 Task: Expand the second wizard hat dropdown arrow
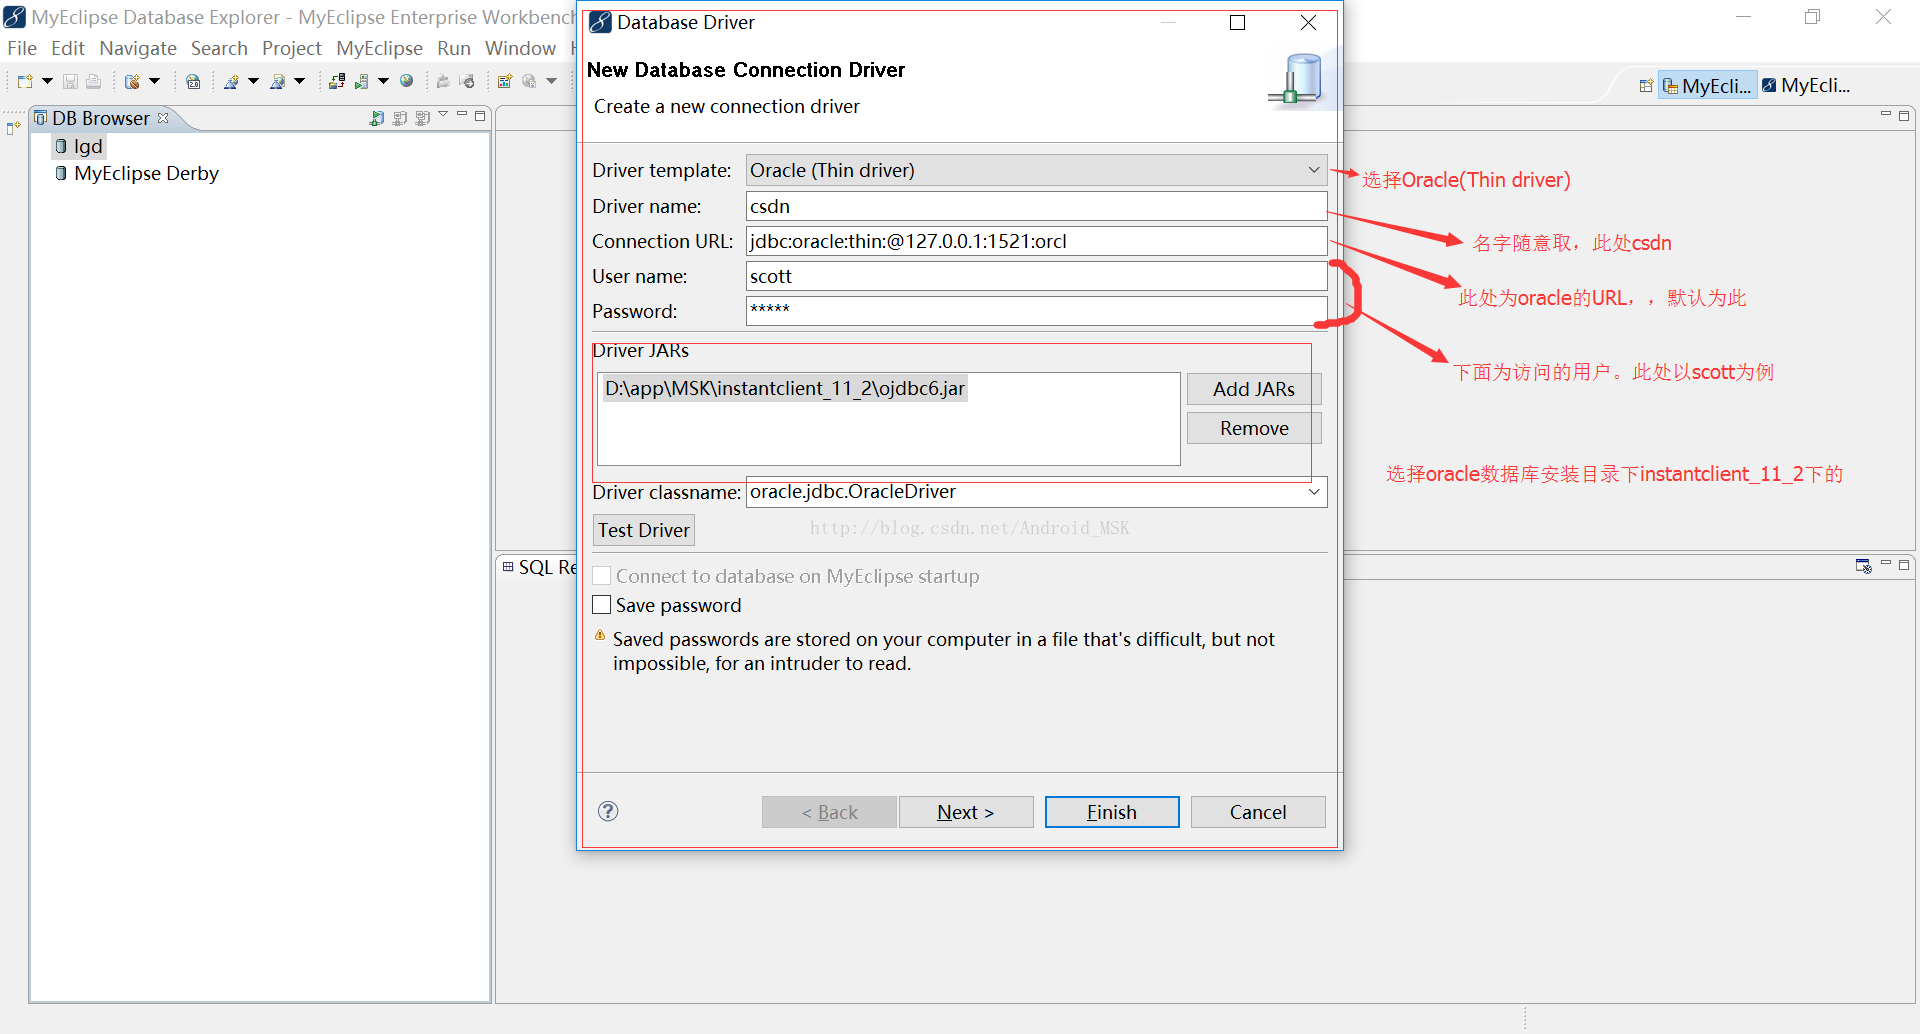coord(299,82)
